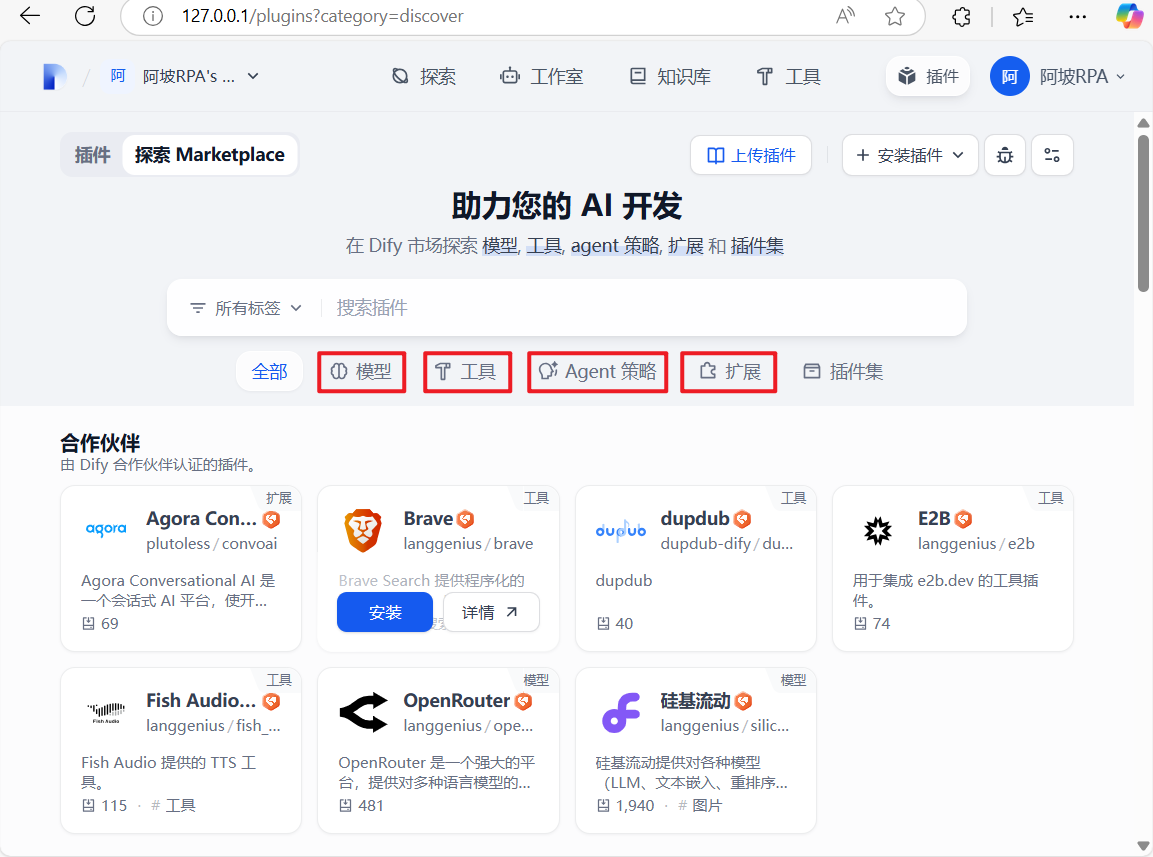The image size is (1153, 857).
Task: Click the 模型 link in the subtitle
Action: [x=500, y=246]
